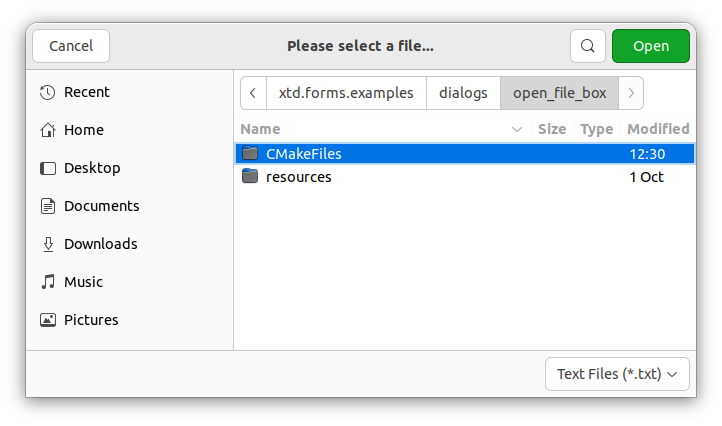This screenshot has width=722, height=426.
Task: Go to Home folder in sidebar
Action: click(x=83, y=130)
